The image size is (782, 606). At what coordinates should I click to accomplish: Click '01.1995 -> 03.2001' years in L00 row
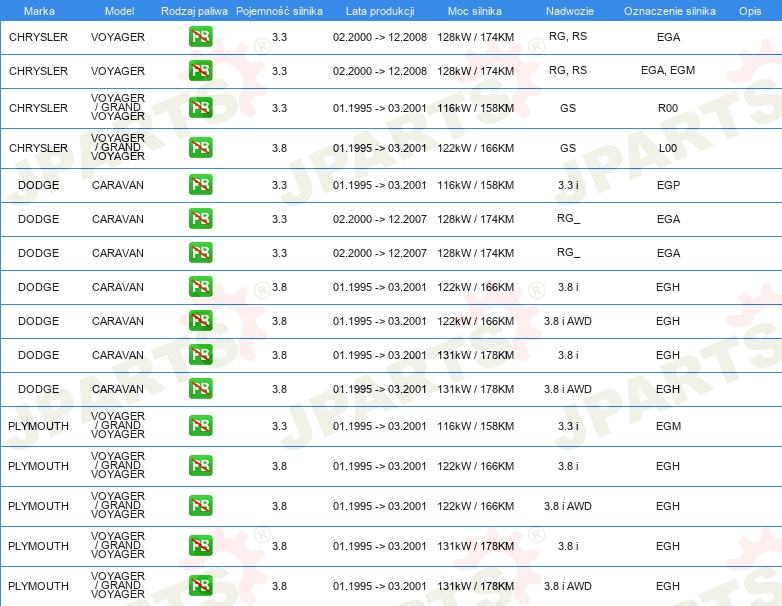(380, 148)
